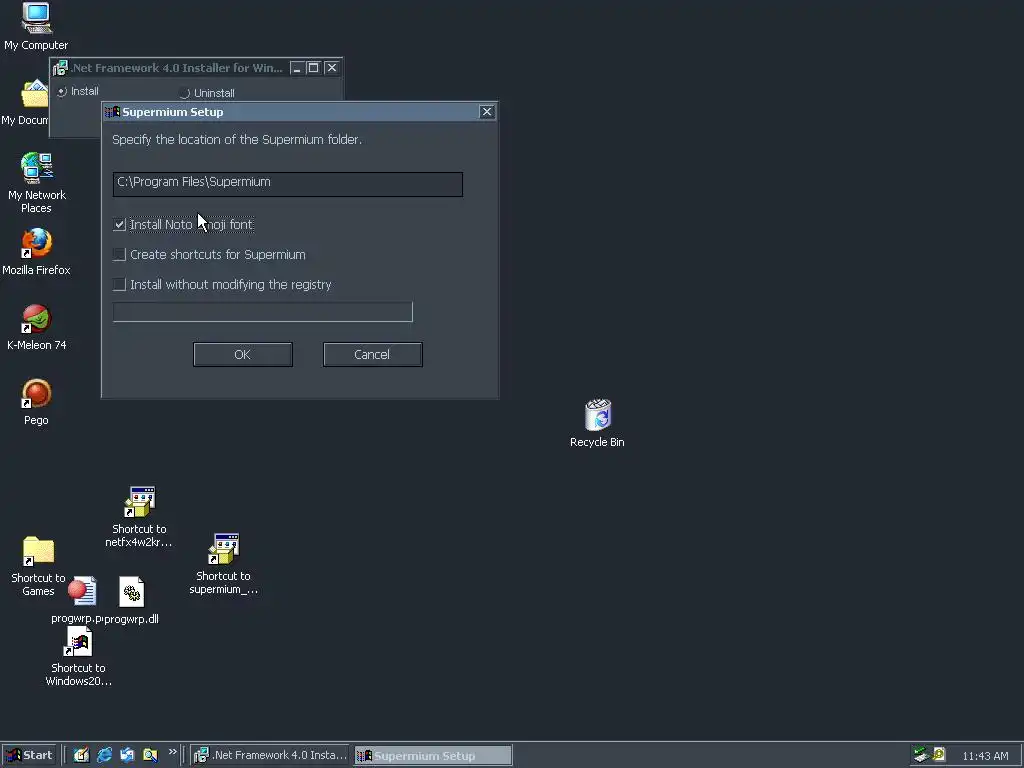Open Shortcut to Games folder
The height and width of the screenshot is (768, 1024).
[x=38, y=551]
